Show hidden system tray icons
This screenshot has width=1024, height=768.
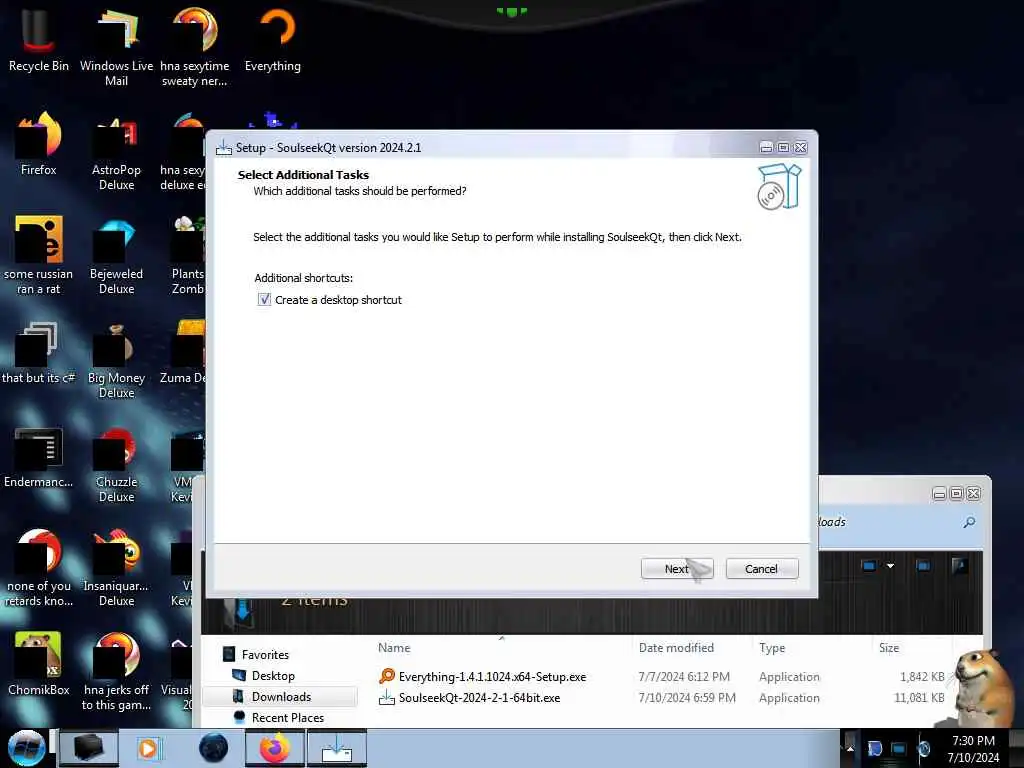click(x=850, y=748)
